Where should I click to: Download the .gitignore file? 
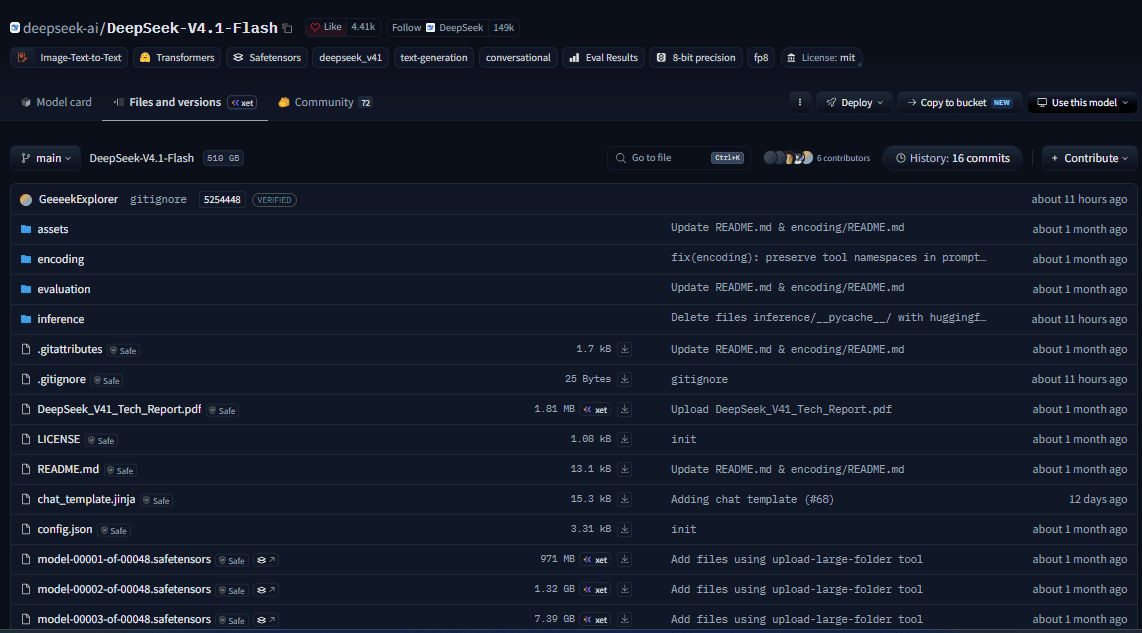(624, 380)
